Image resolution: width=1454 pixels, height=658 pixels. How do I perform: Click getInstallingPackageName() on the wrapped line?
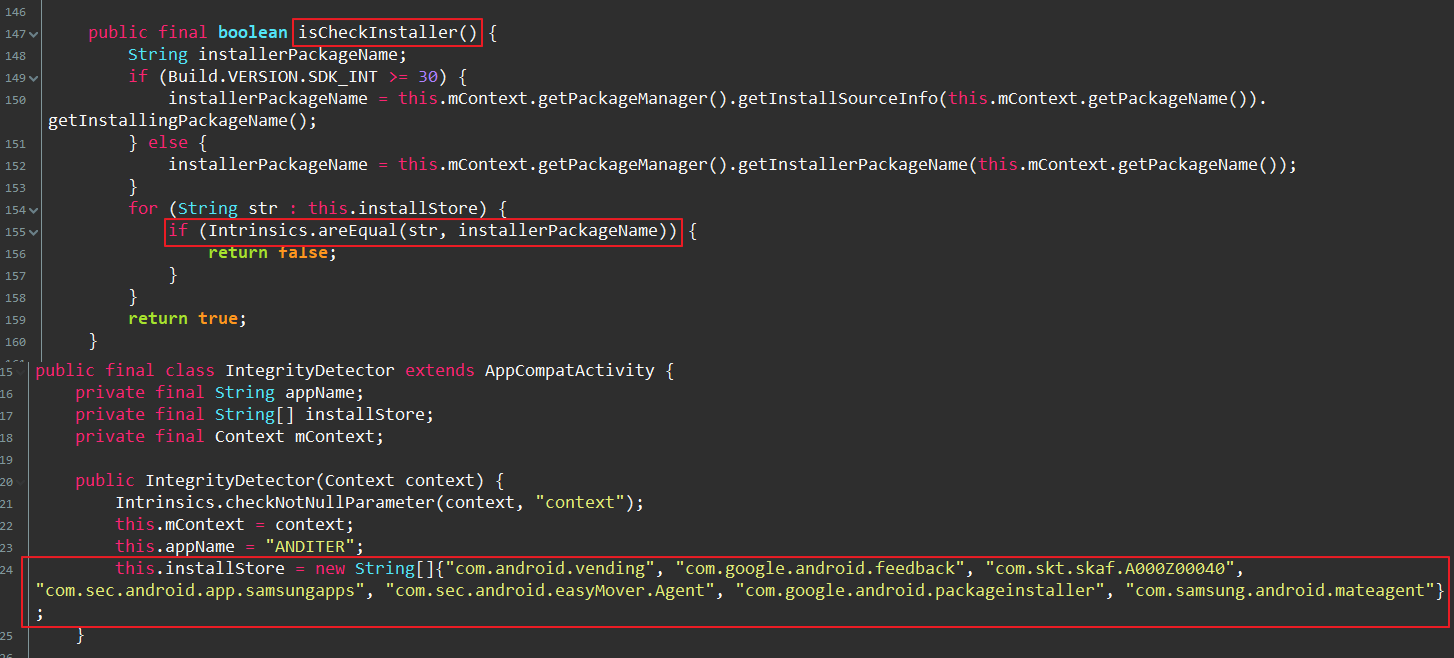coord(182,120)
